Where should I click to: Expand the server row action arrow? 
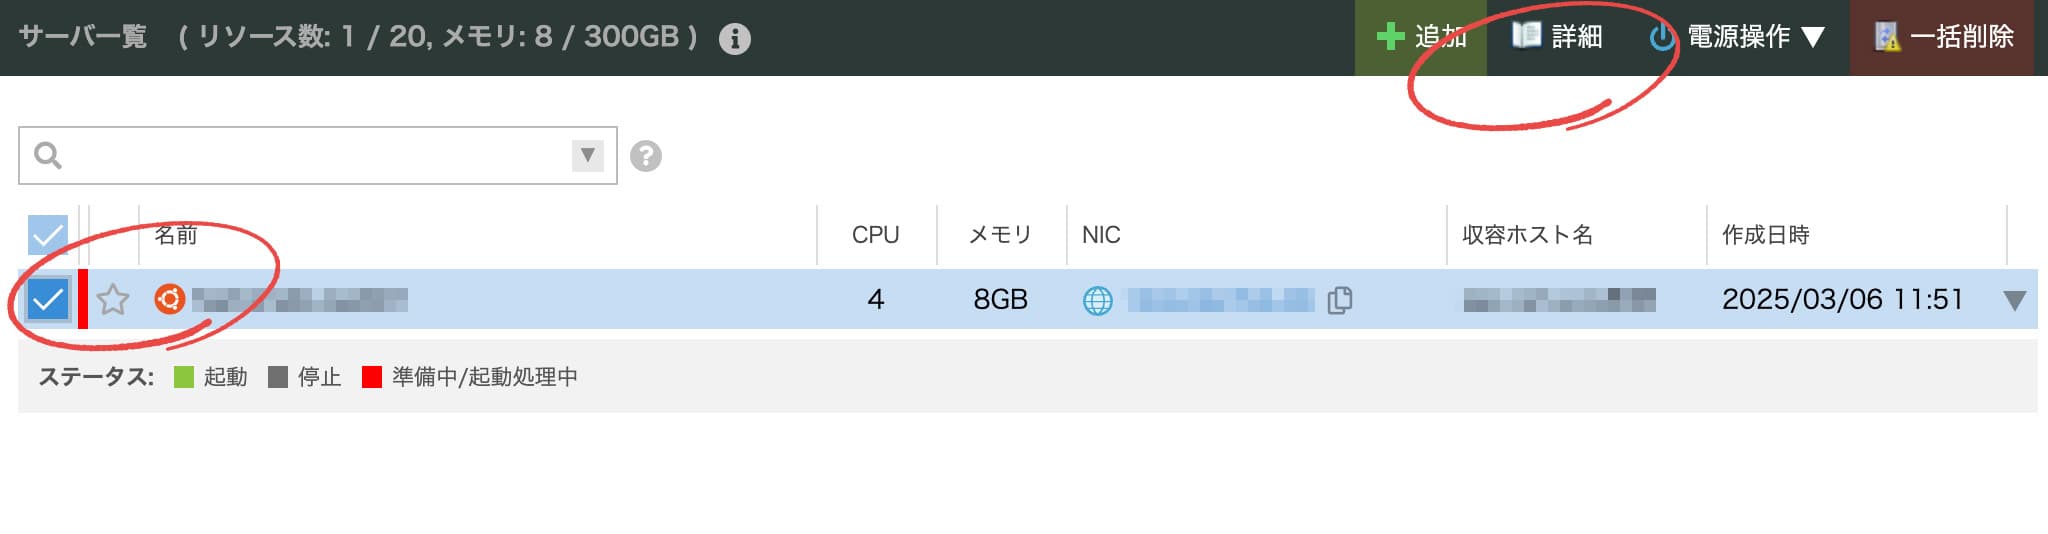(2015, 300)
